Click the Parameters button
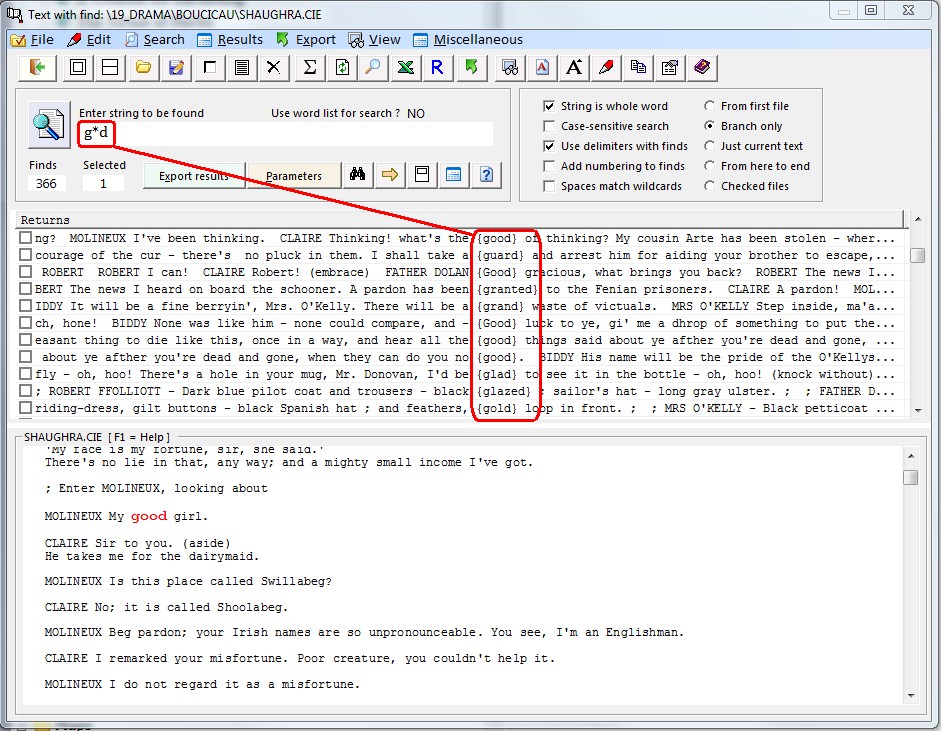941x731 pixels. (x=293, y=176)
